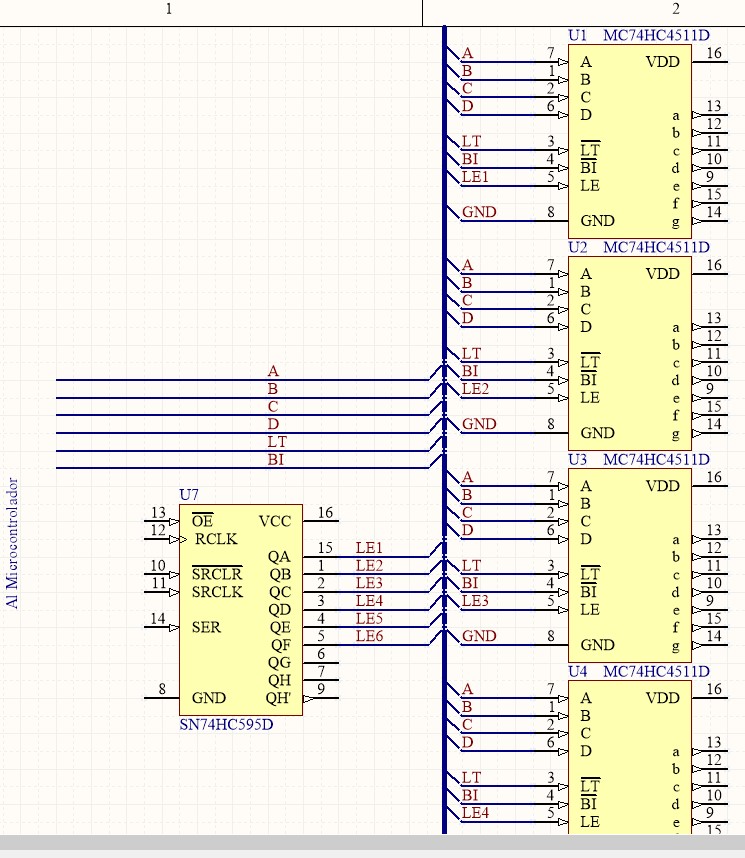Click the U3 designator label
Image resolution: width=745 pixels, height=858 pixels.
coord(577,459)
